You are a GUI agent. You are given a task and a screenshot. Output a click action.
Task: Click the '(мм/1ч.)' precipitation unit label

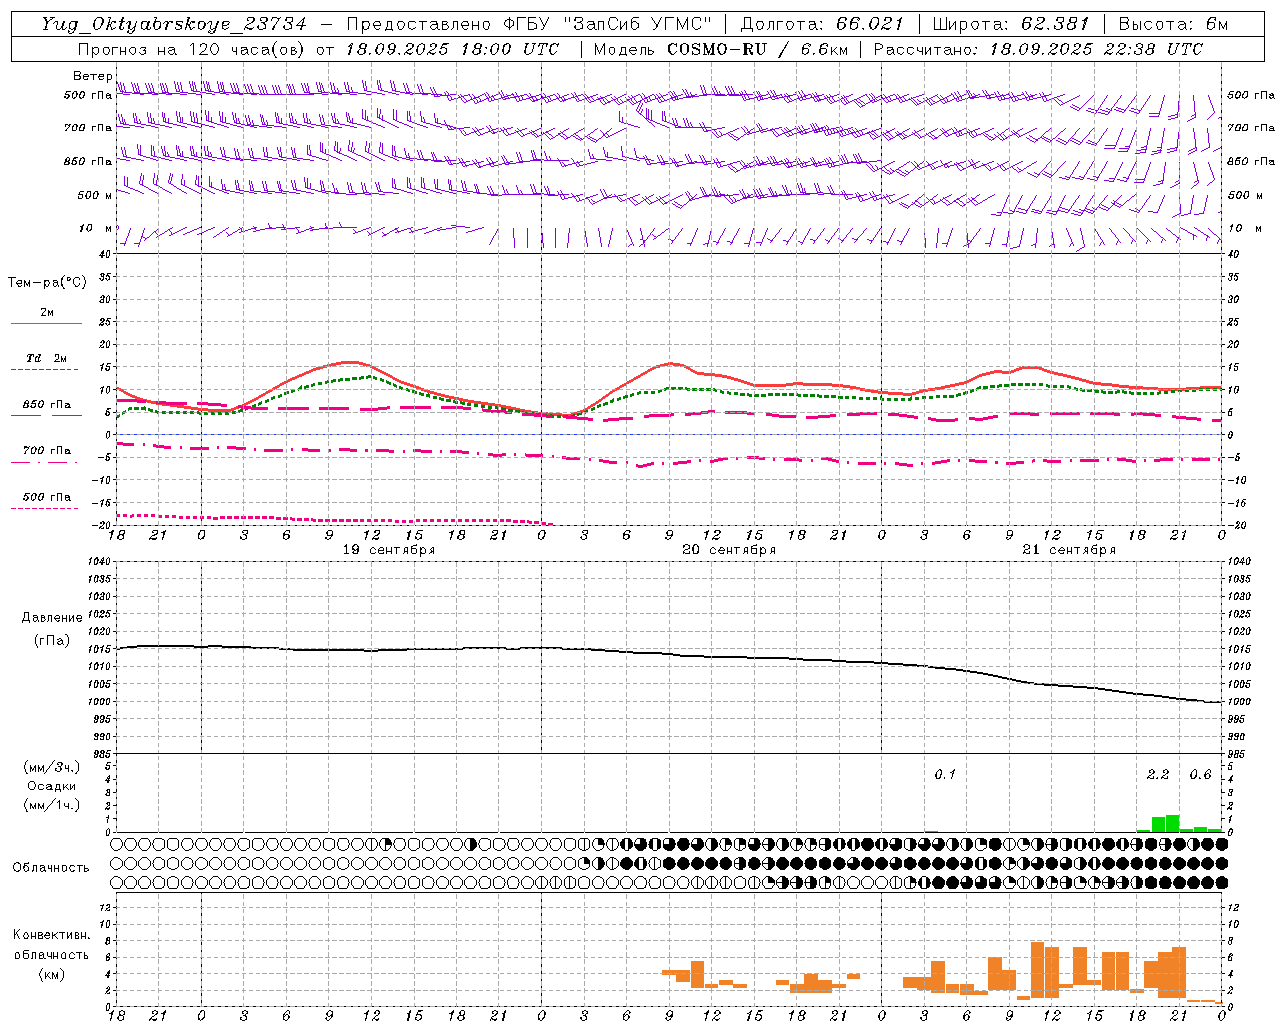(x=52, y=804)
